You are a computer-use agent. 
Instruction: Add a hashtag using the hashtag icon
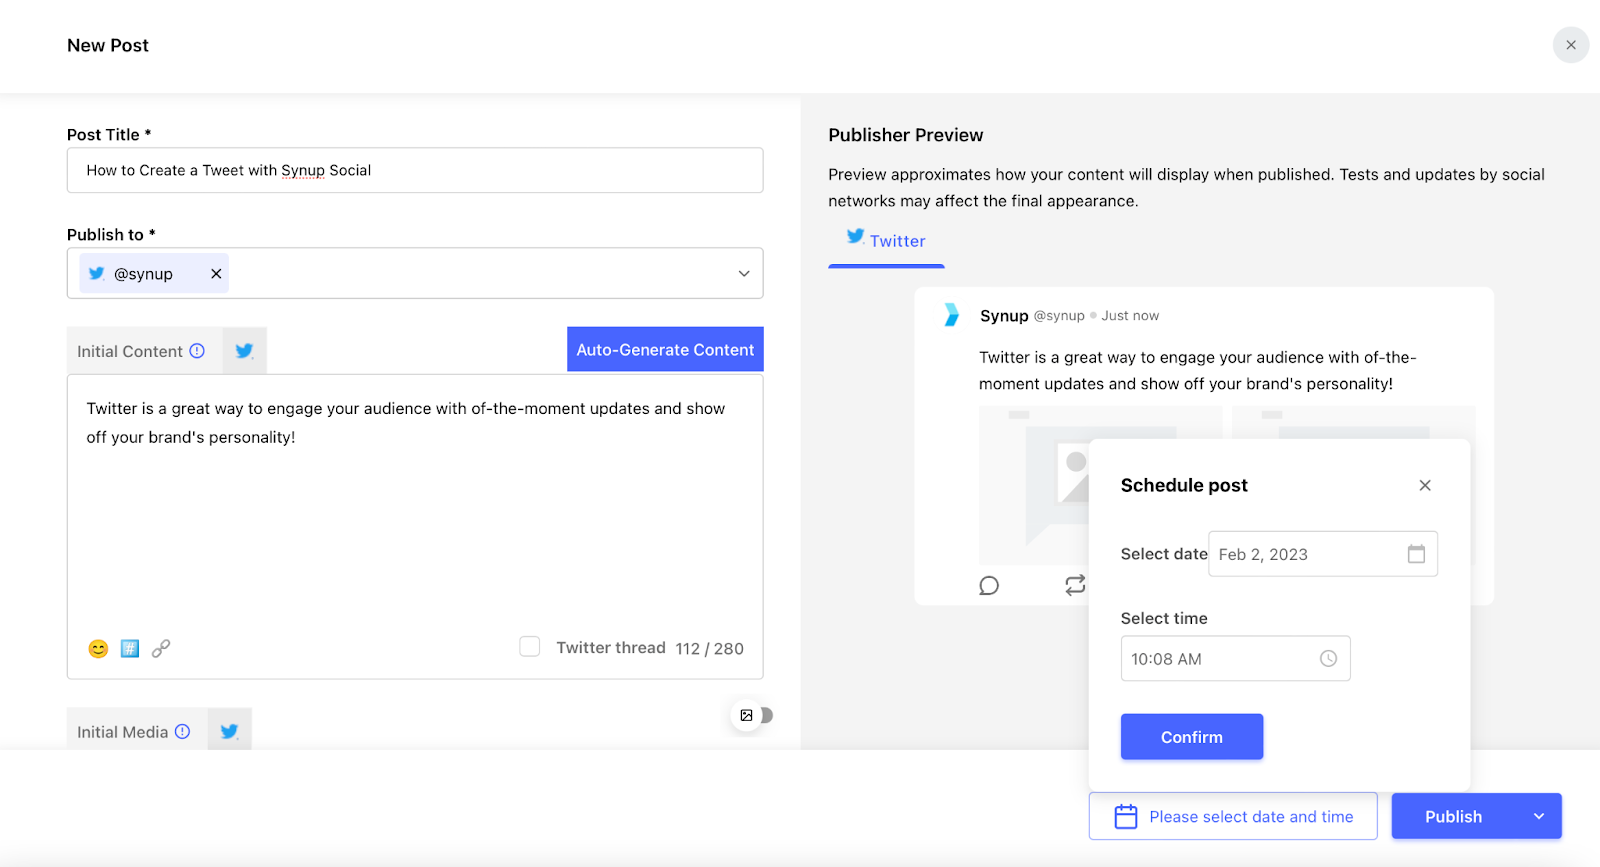click(x=130, y=649)
